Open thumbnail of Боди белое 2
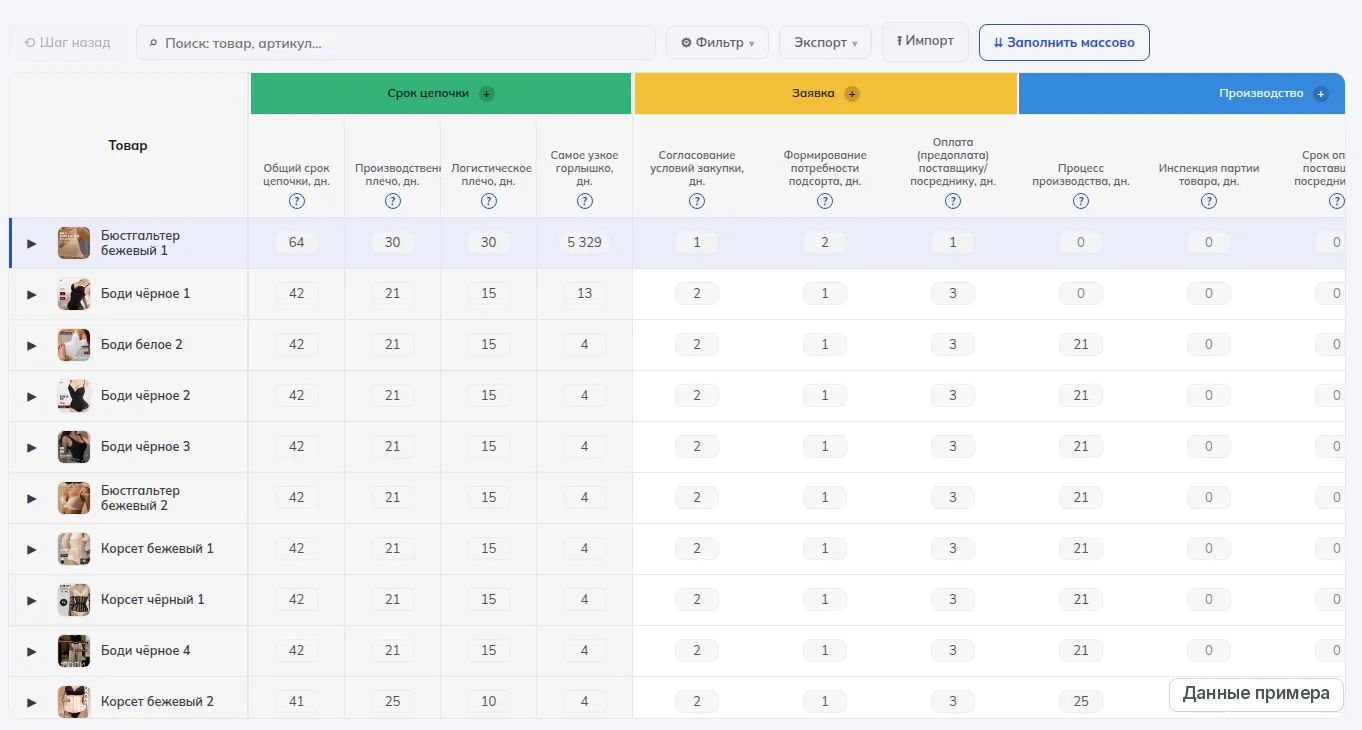The image size is (1362, 730). 74,345
